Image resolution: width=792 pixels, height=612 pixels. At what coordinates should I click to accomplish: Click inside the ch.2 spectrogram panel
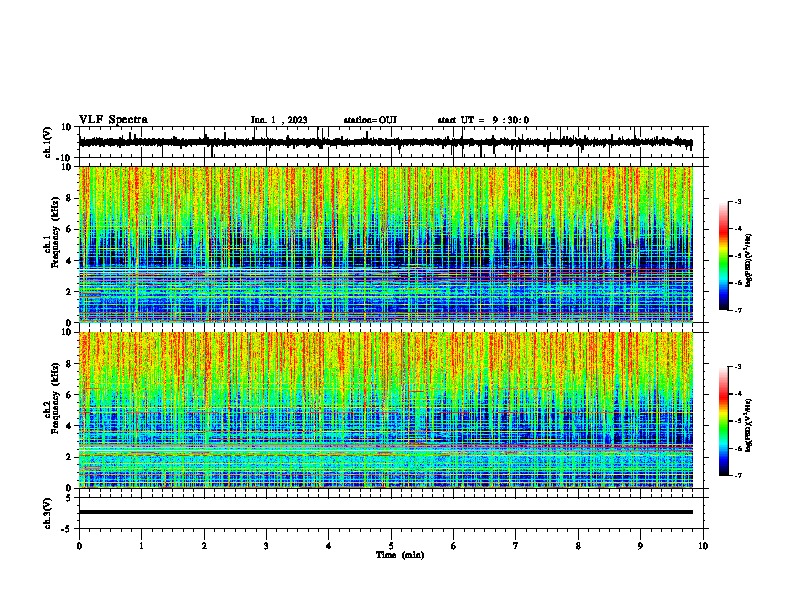385,410
